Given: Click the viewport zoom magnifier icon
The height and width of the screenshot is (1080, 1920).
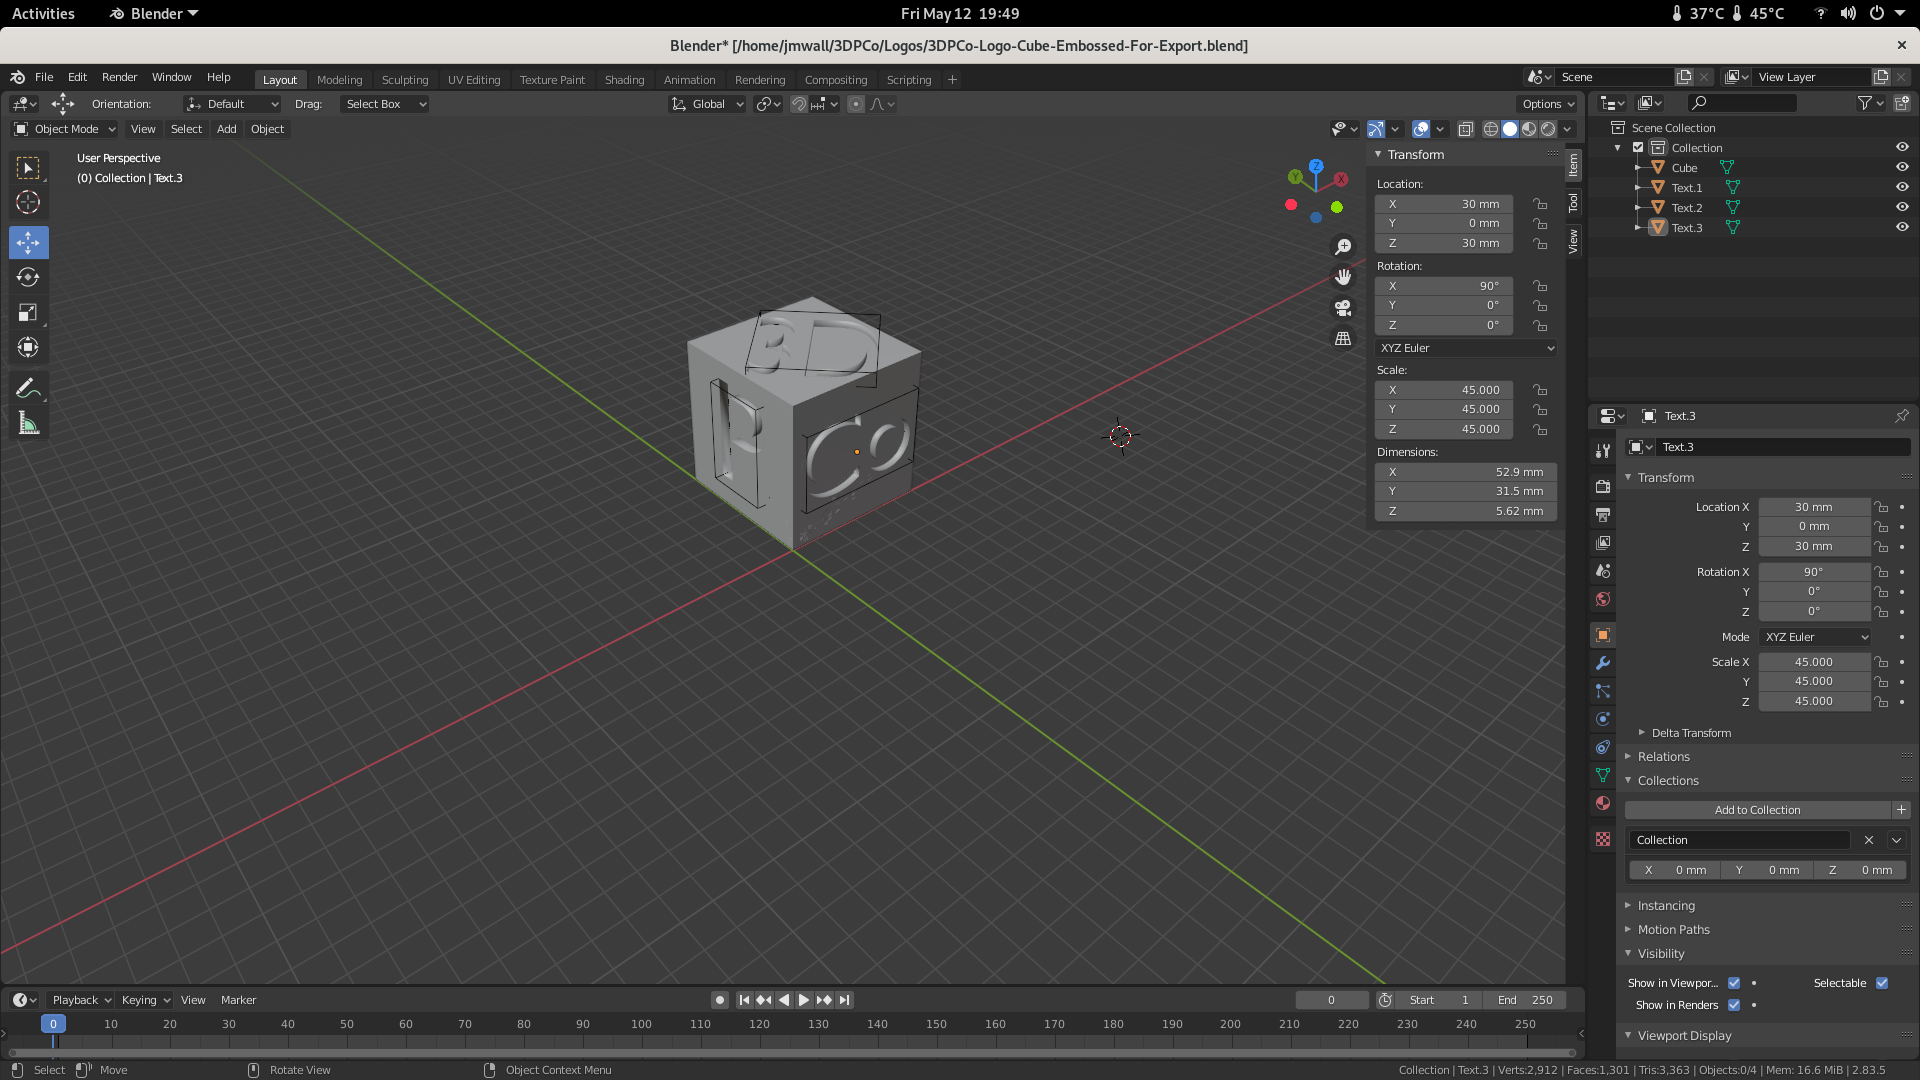Looking at the screenshot, I should 1343,247.
